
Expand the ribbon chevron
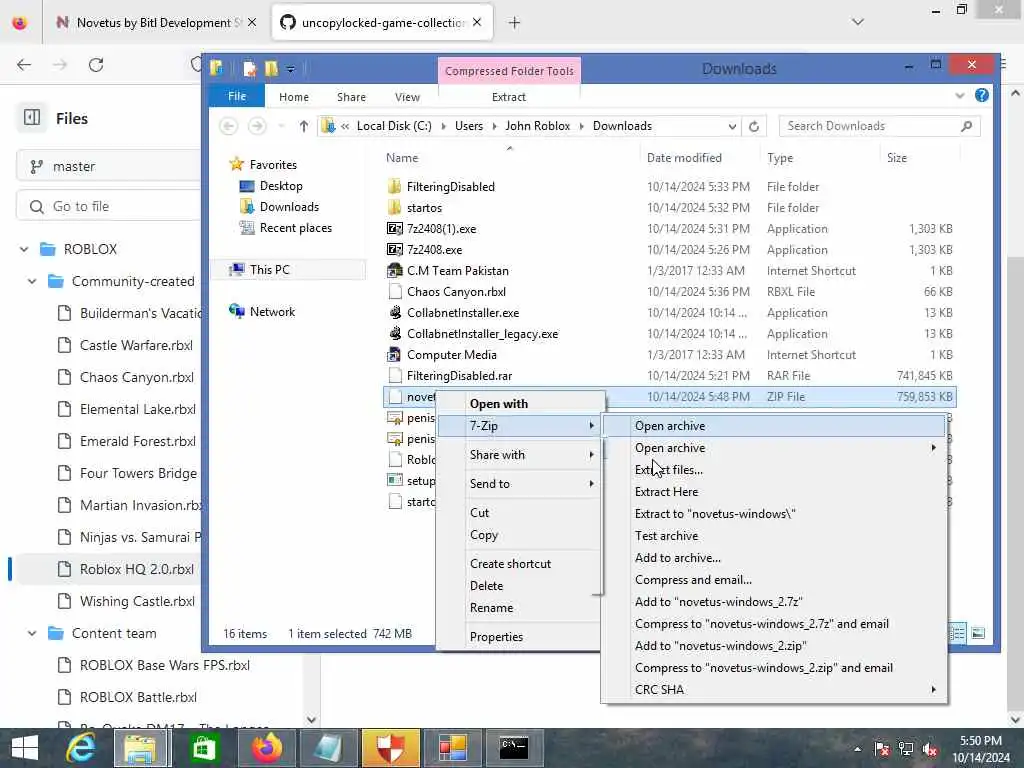coord(959,96)
